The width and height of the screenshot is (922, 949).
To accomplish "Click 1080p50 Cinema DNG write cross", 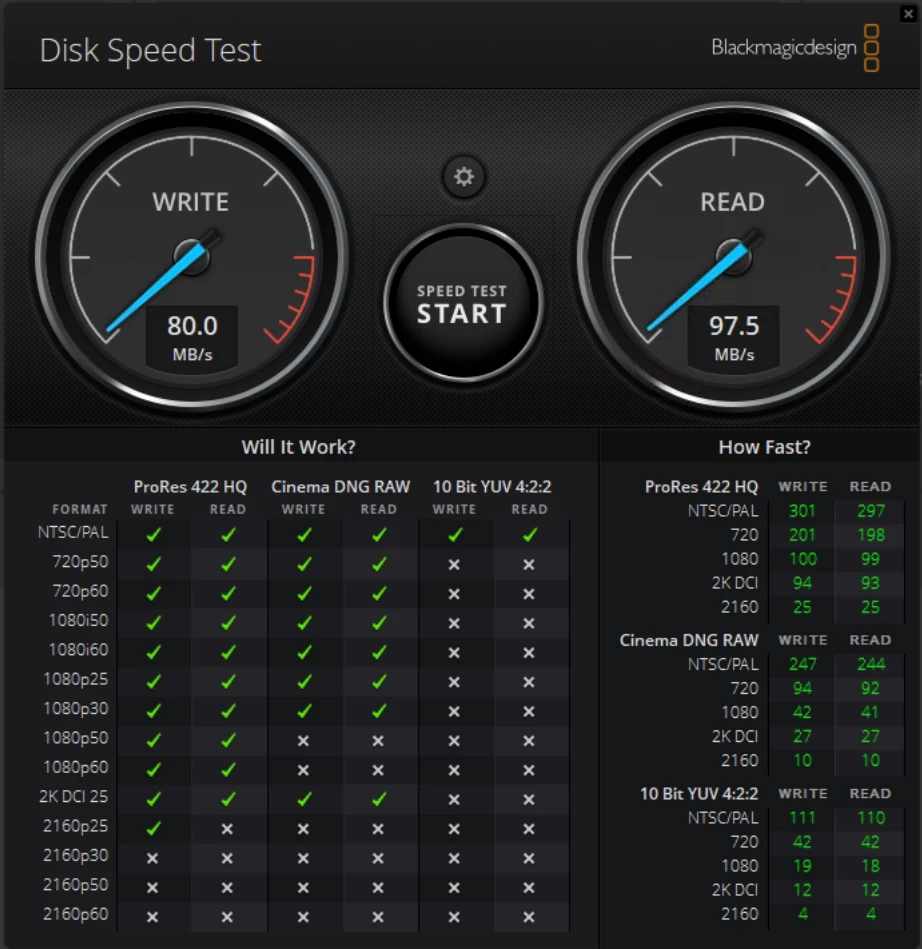I will 303,741.
